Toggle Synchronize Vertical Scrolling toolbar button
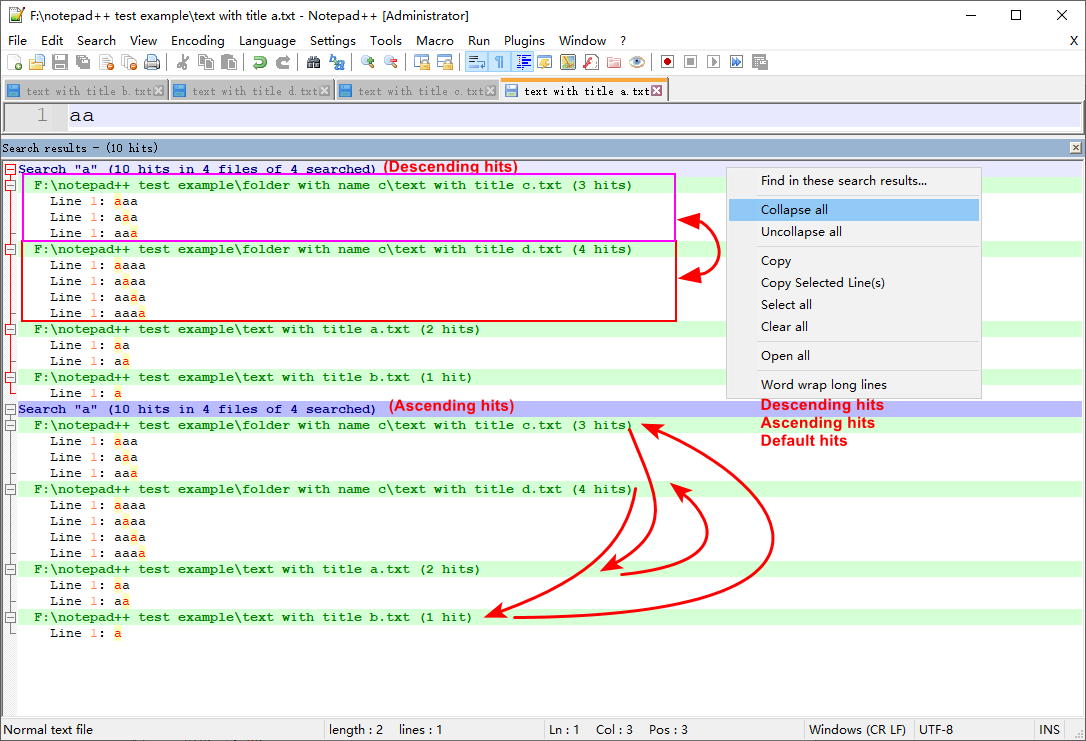This screenshot has height=741, width=1086. point(422,62)
